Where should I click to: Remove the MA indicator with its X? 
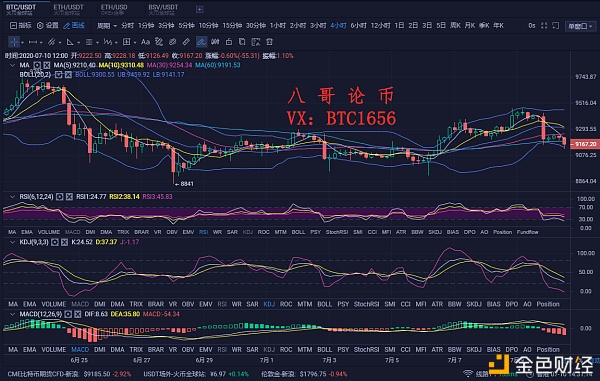47,65
